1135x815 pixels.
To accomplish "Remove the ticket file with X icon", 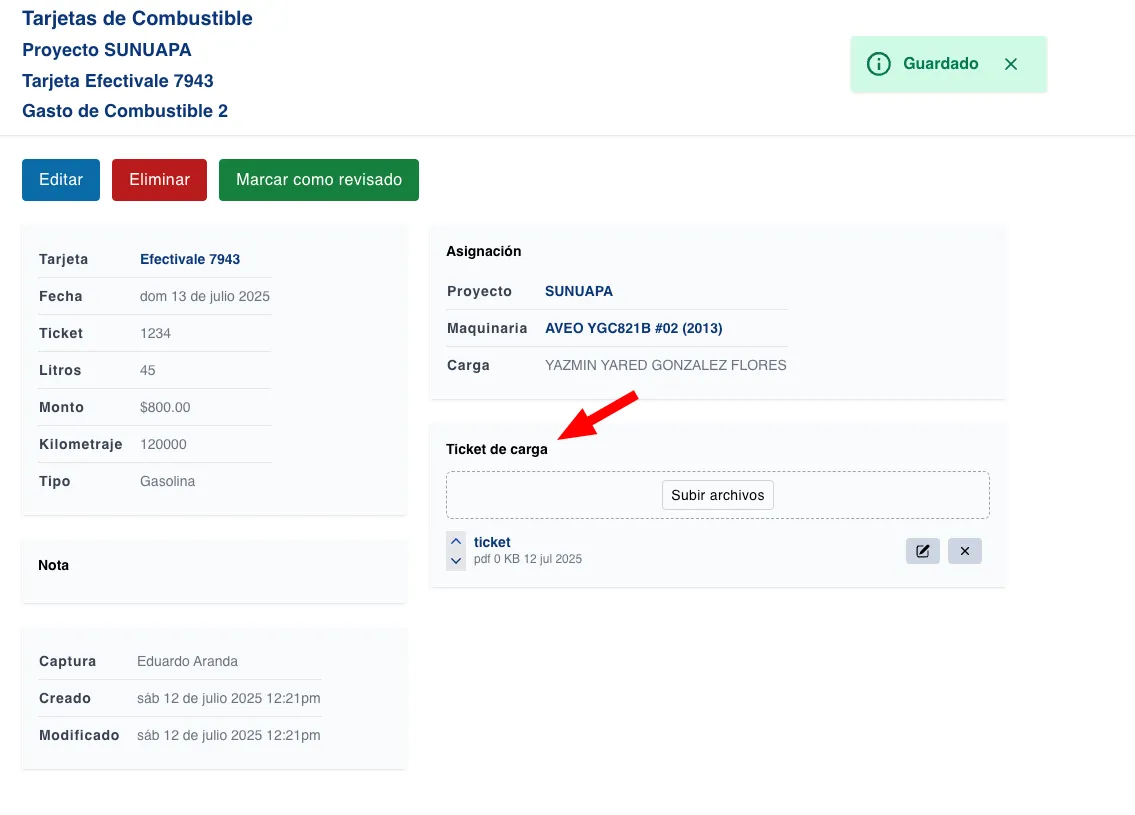I will (965, 551).
